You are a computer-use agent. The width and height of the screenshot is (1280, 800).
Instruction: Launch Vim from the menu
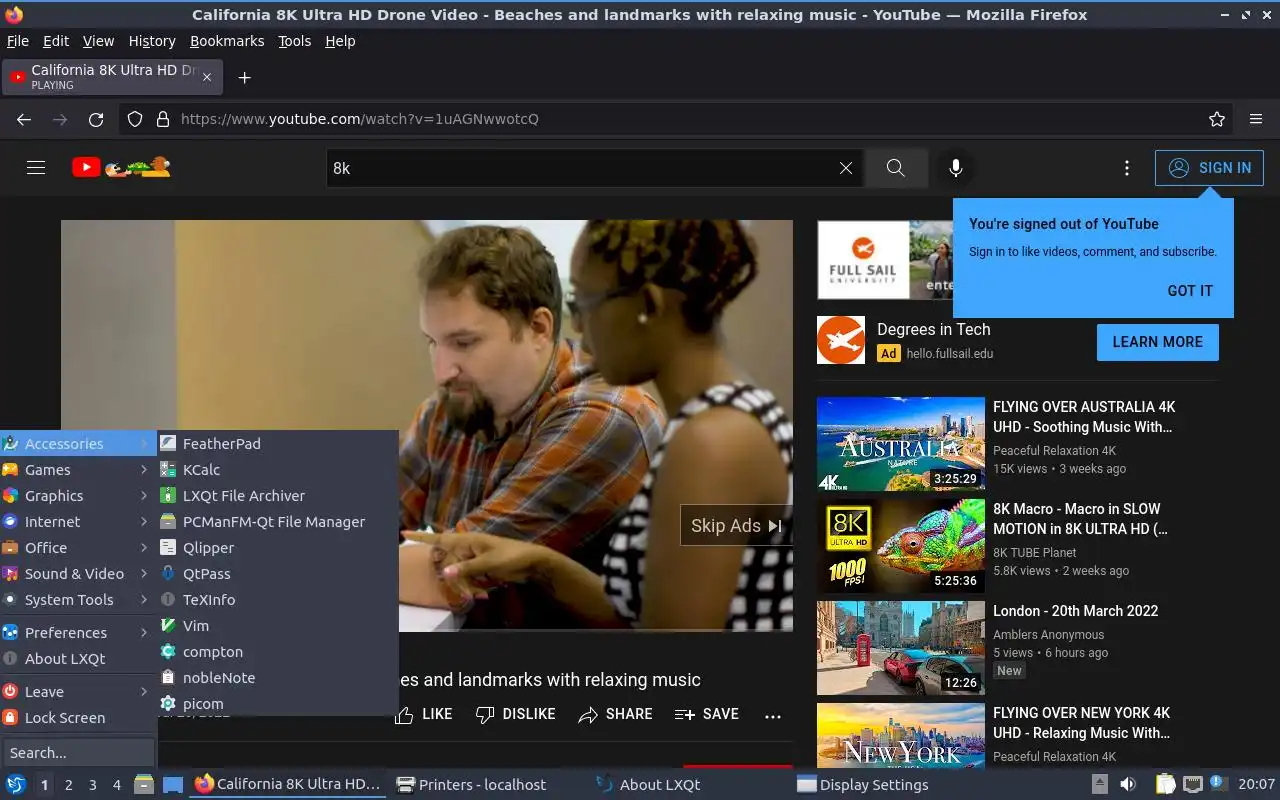tap(278, 625)
